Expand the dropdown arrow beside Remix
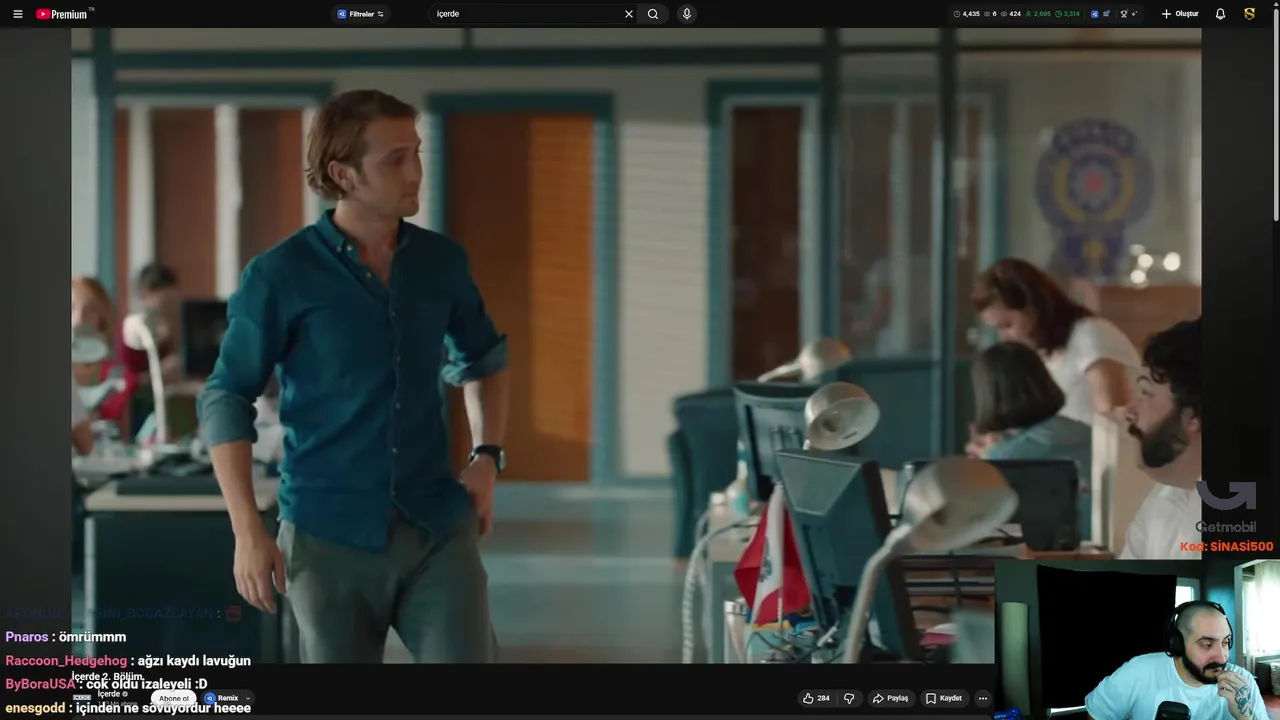The width and height of the screenshot is (1280, 720). 248,698
